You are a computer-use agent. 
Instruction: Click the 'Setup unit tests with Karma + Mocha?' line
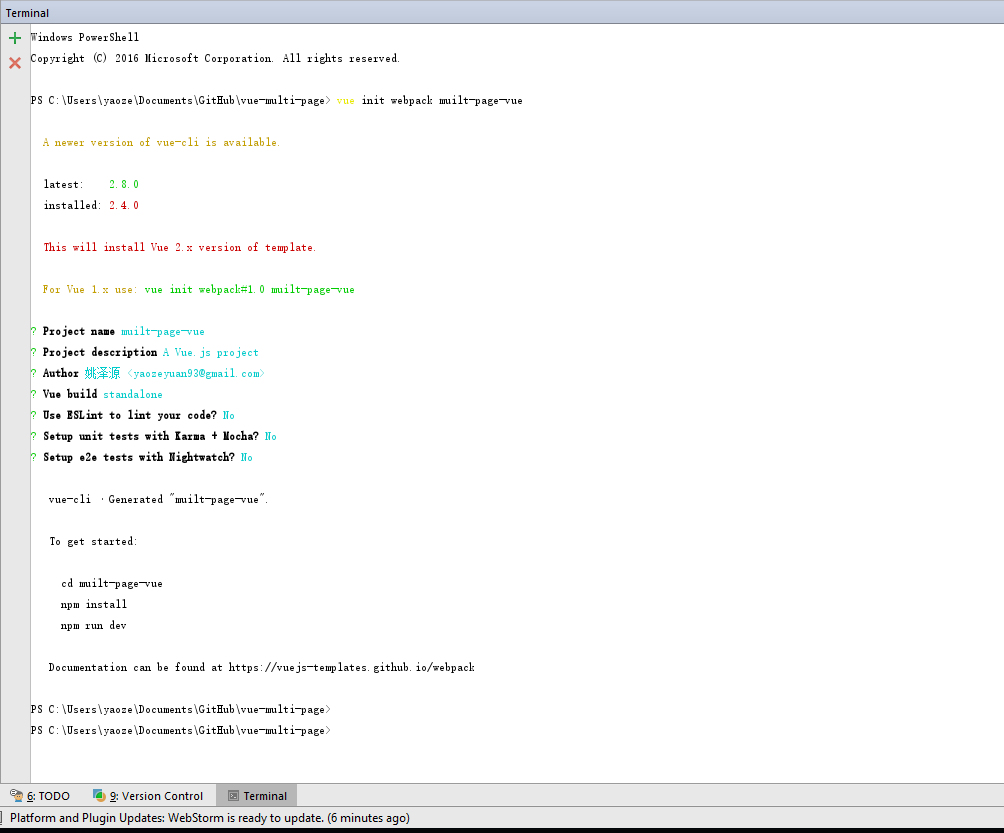tap(154, 437)
